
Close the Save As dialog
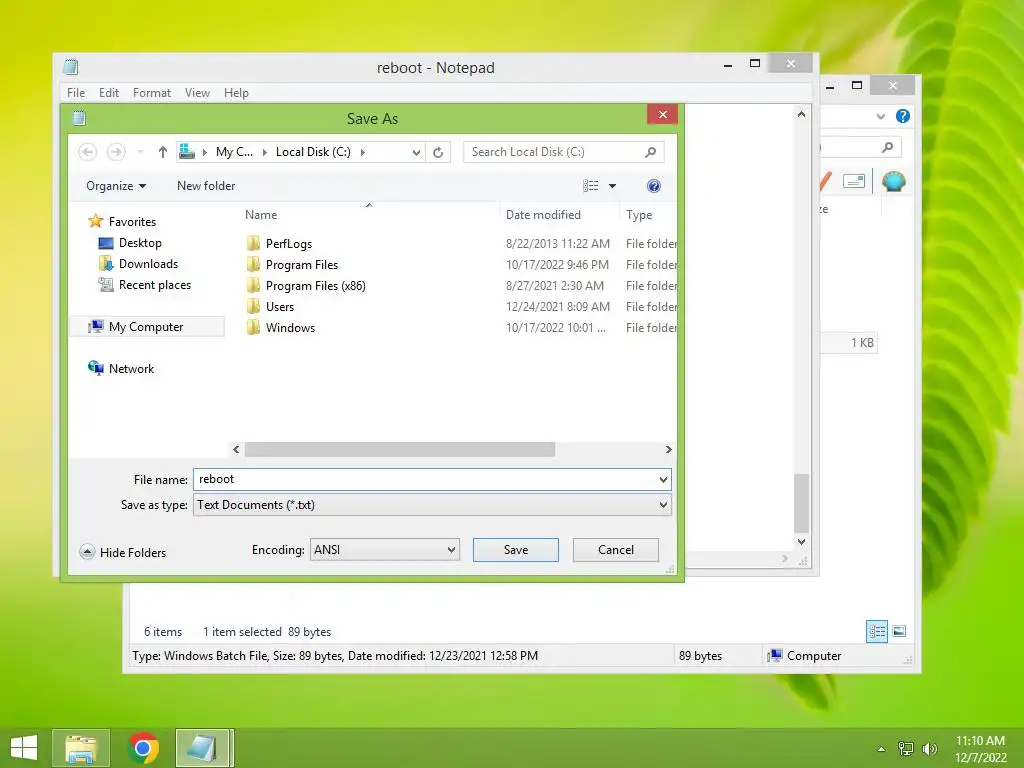tap(662, 115)
